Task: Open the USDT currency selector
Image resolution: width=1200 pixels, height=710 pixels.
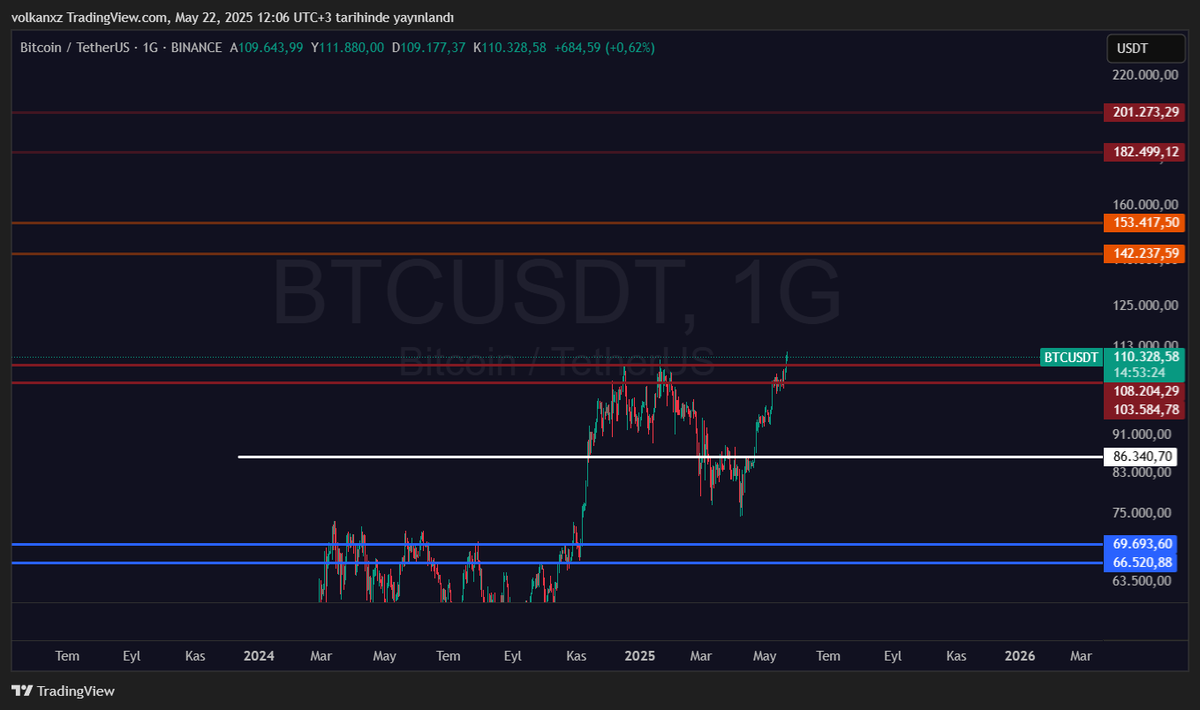Action: (1145, 47)
